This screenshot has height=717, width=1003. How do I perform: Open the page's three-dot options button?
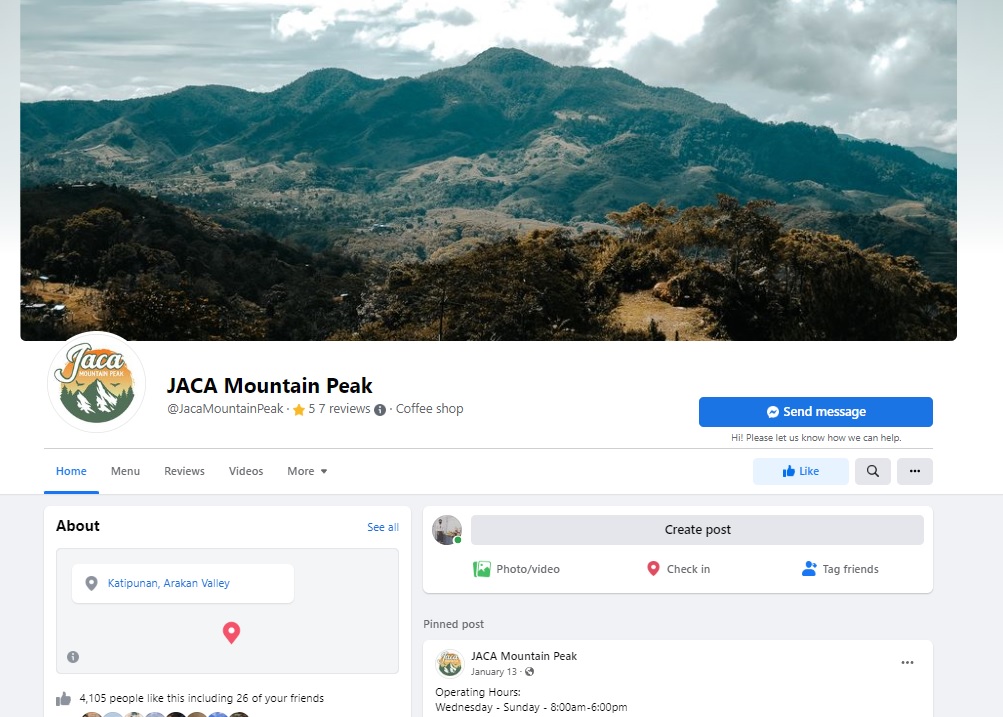pyautogui.click(x=914, y=472)
